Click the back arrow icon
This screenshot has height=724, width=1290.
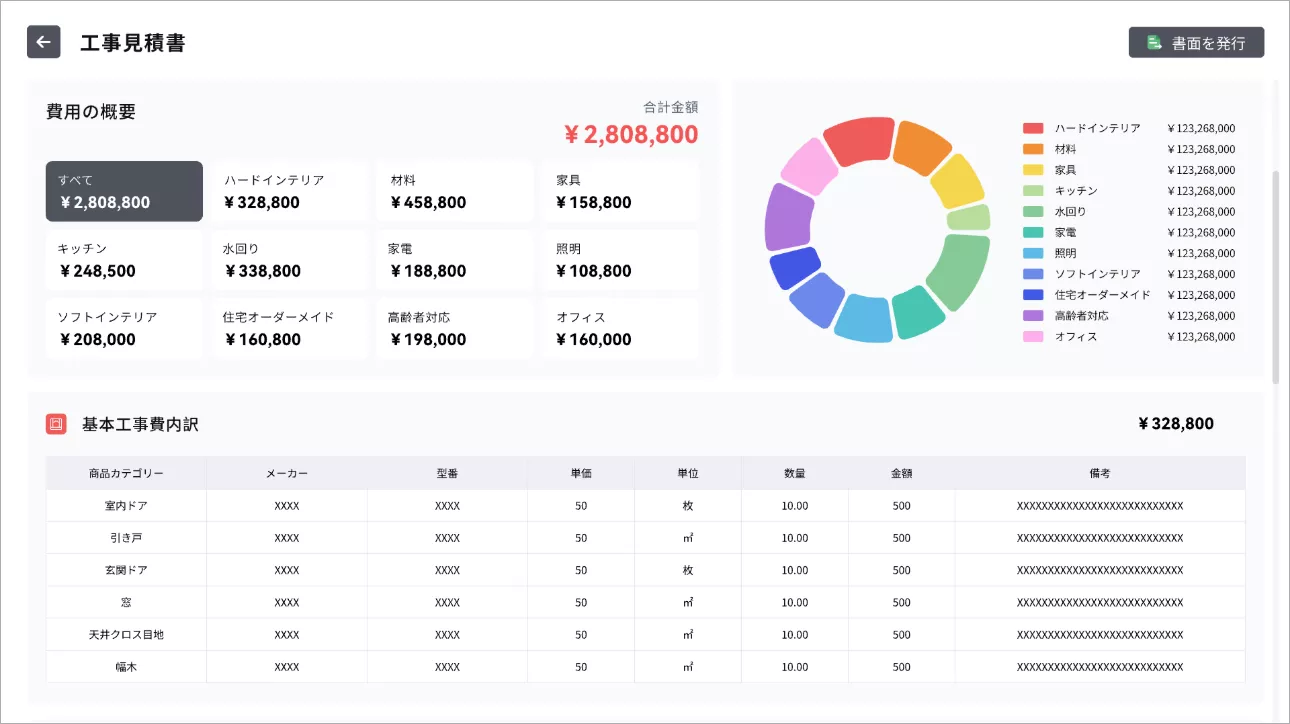tap(43, 42)
